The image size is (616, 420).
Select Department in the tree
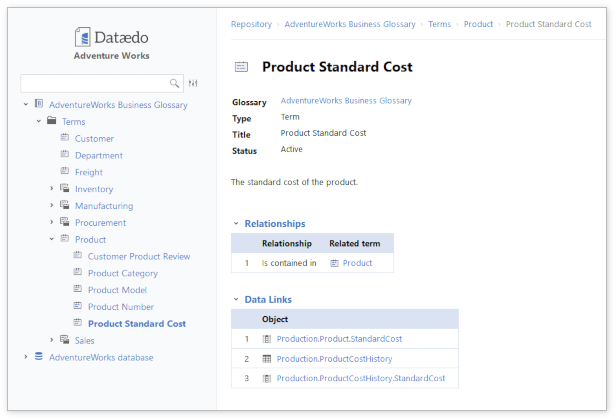click(x=99, y=156)
